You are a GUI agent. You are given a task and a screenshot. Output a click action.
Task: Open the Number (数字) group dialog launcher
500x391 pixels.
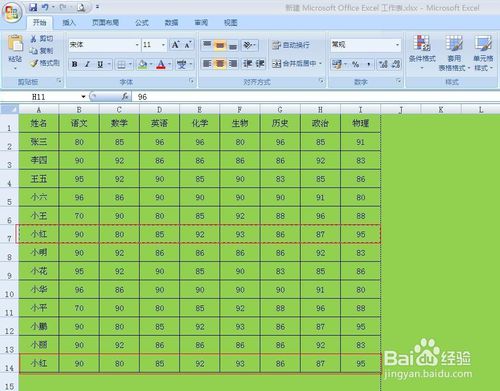click(x=398, y=81)
